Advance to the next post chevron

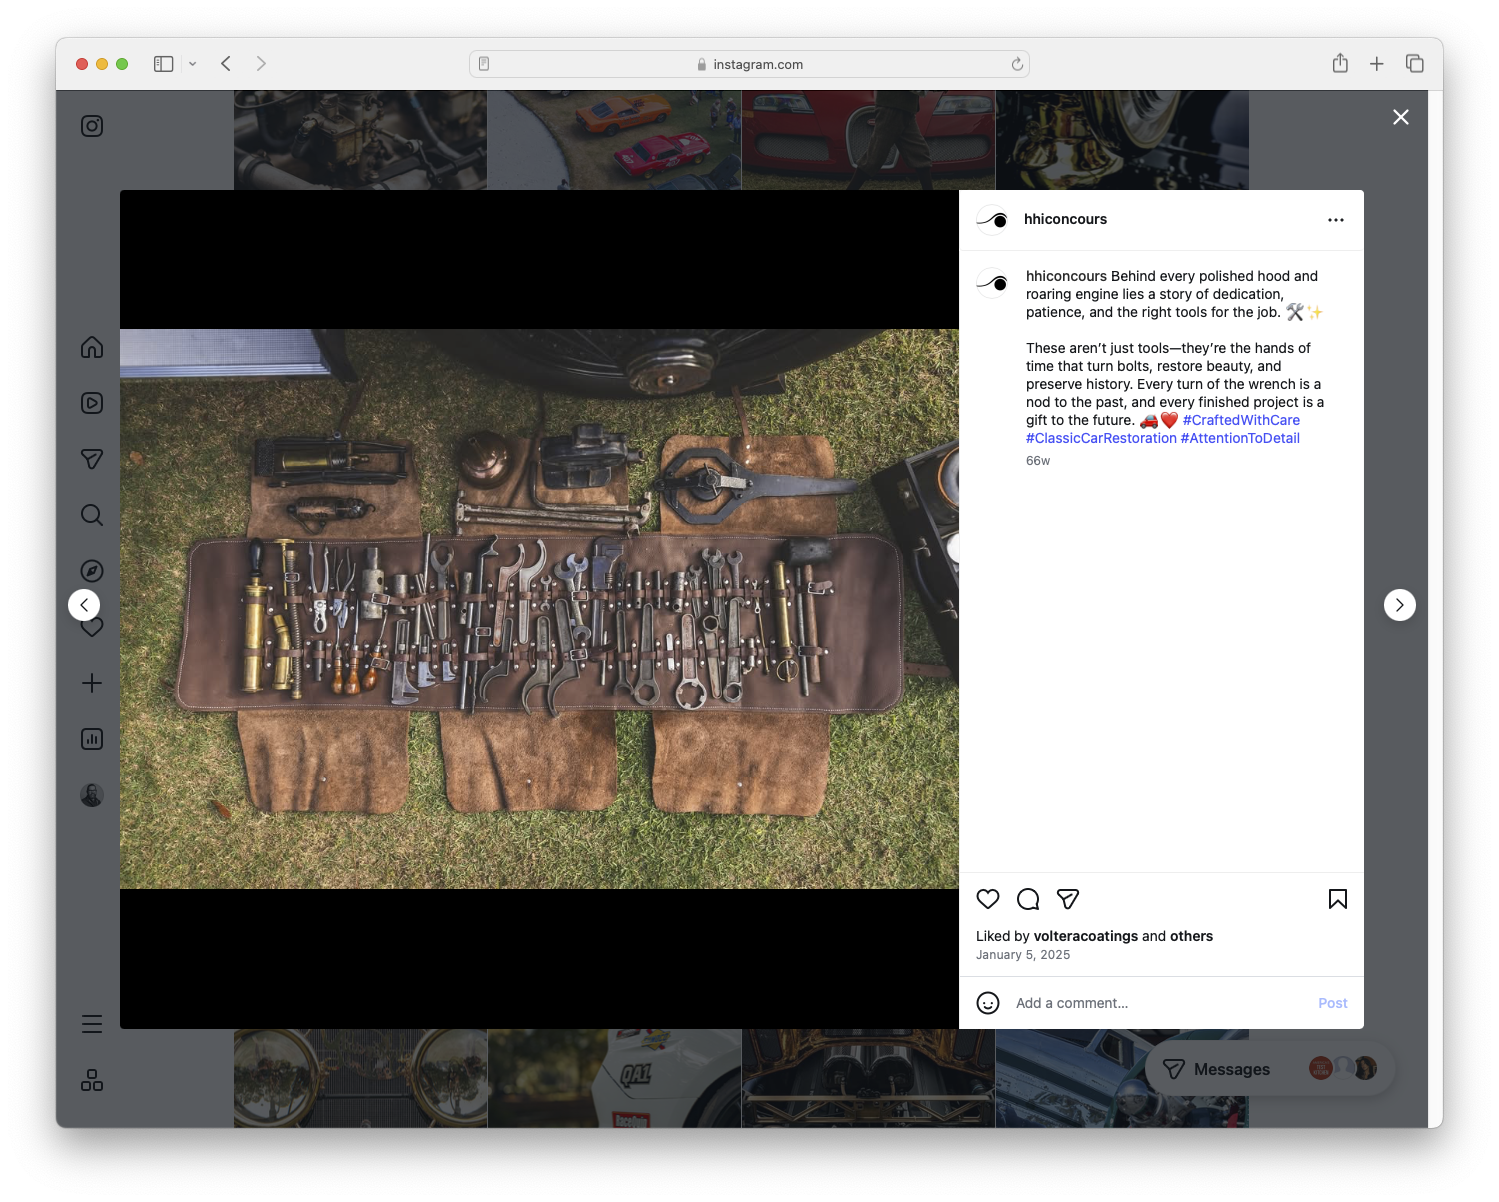pos(1399,604)
